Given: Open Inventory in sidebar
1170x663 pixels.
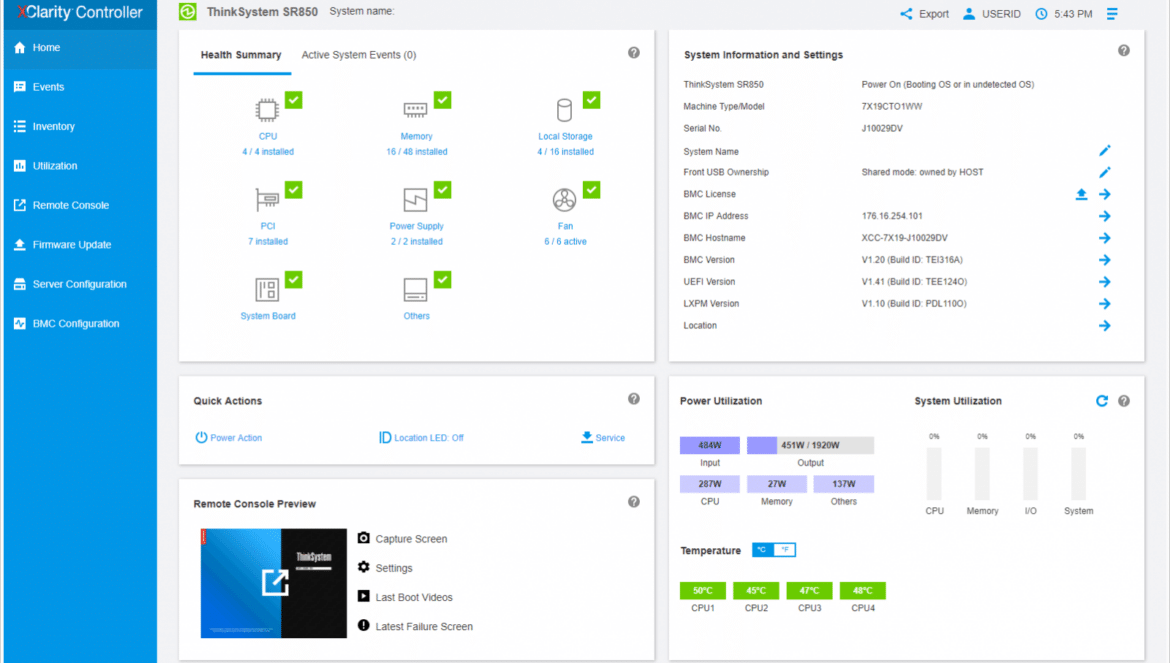Looking at the screenshot, I should (81, 127).
